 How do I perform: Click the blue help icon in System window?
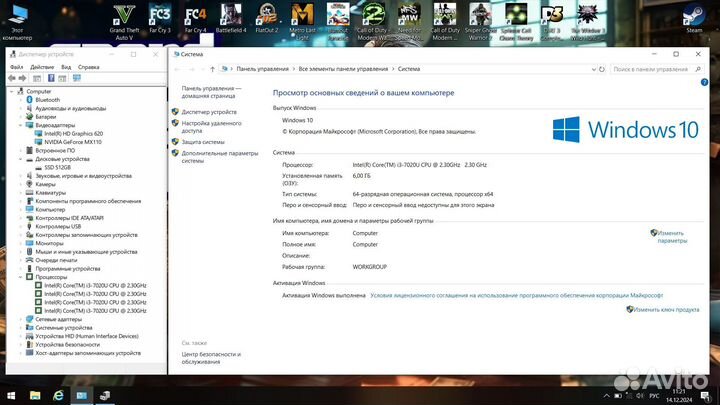click(704, 82)
